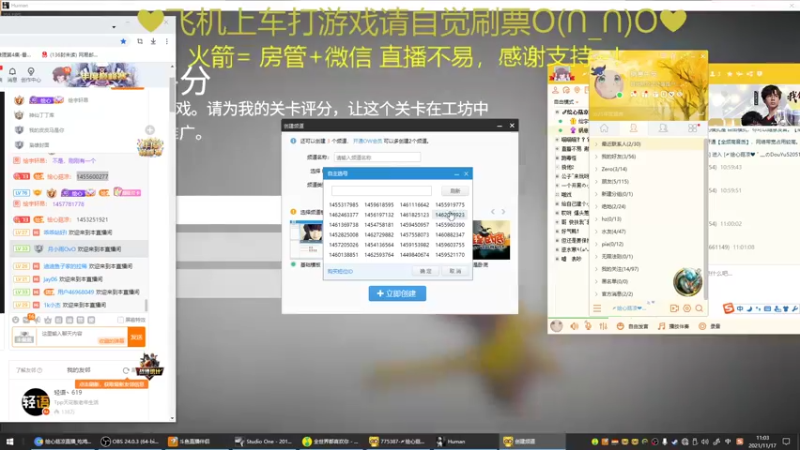This screenshot has width=800, height=450.
Task: Open the browser three-dot menu
Action: (167, 41)
